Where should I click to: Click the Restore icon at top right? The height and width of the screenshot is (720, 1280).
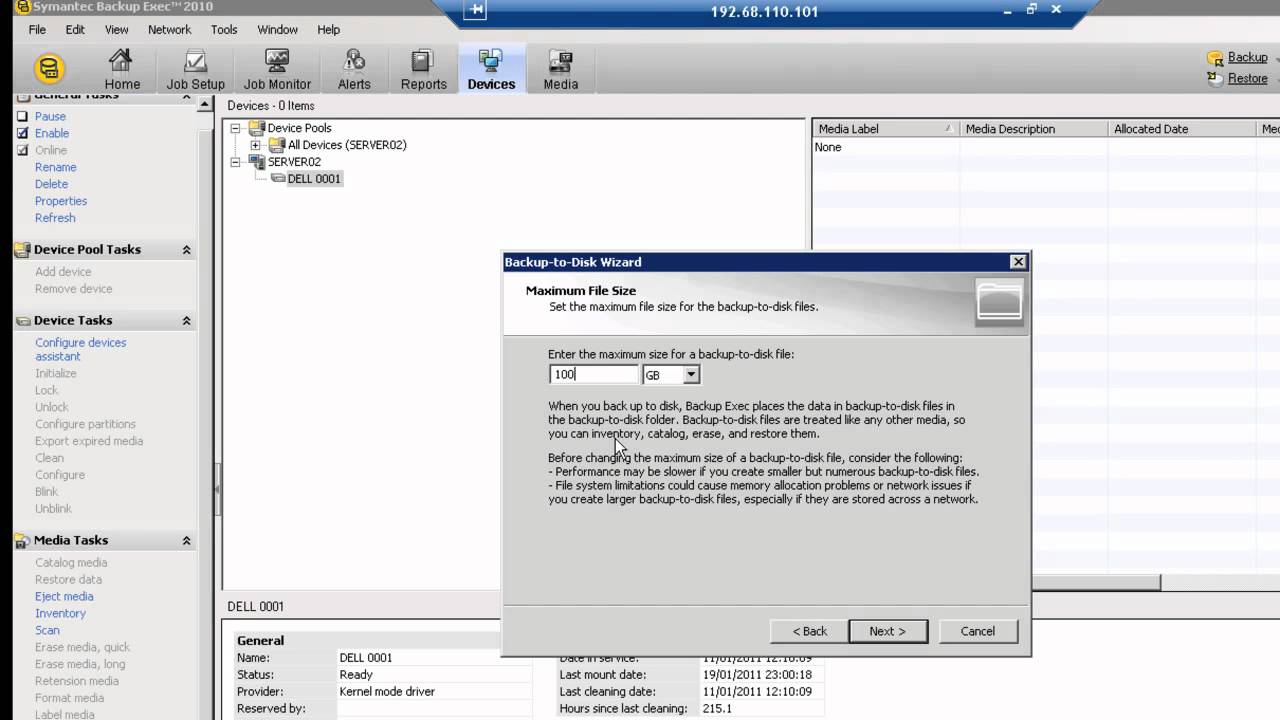[x=1215, y=78]
